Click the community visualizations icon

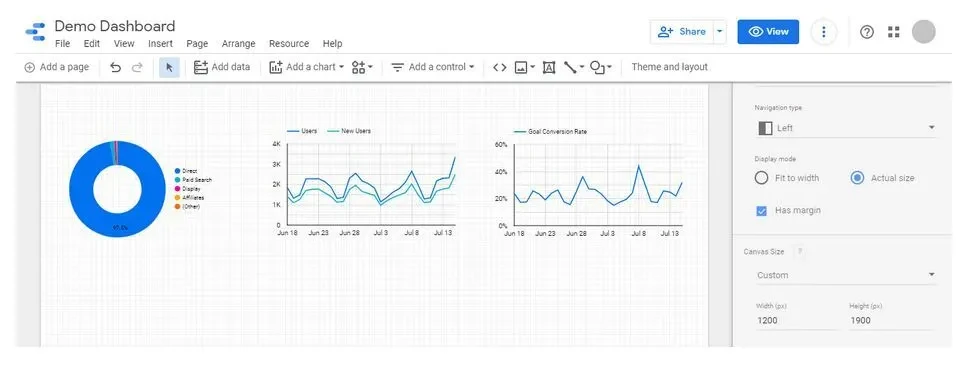coord(362,67)
